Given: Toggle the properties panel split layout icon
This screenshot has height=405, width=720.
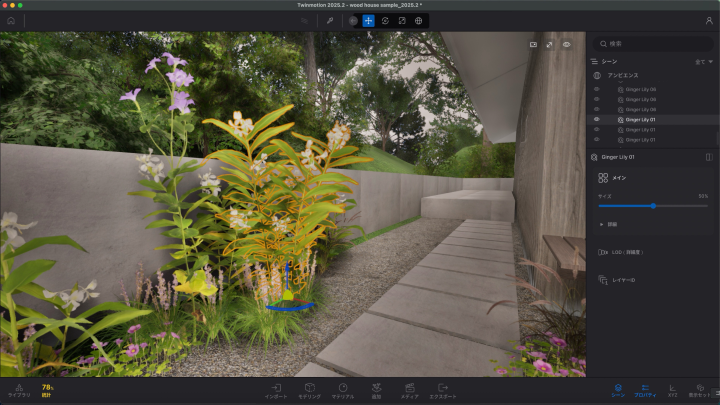Looking at the screenshot, I should [709, 157].
